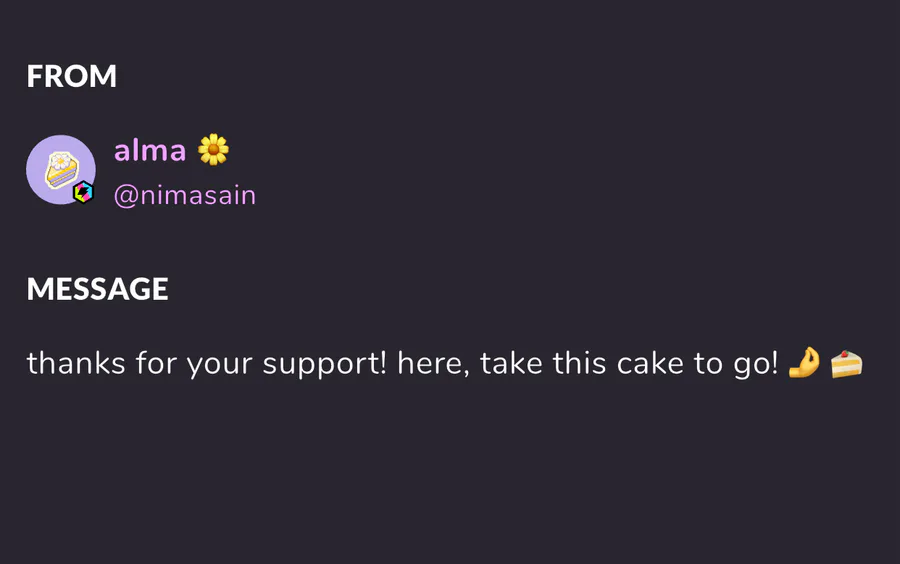Click the word "this" in the message
This screenshot has width=900, height=564.
[579, 363]
